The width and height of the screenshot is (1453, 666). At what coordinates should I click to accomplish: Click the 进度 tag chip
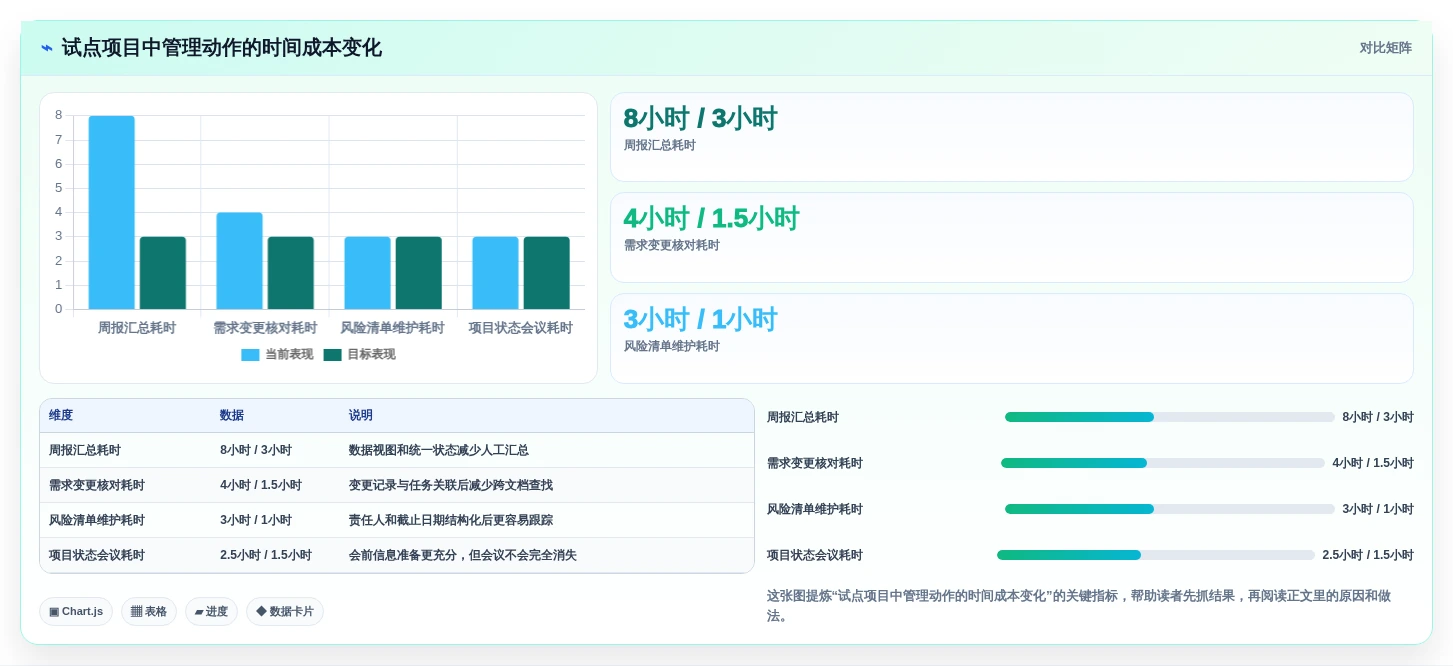(x=211, y=611)
